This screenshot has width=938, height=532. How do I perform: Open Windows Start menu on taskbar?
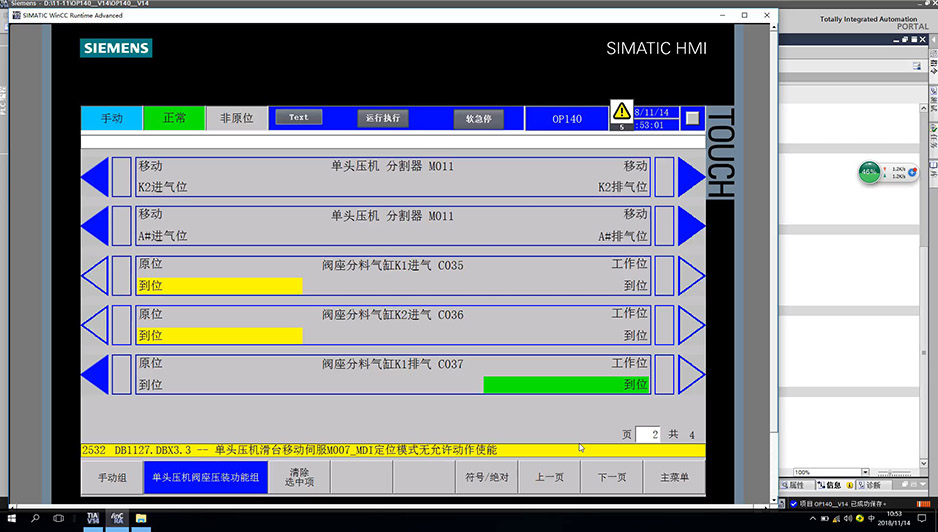click(x=9, y=519)
